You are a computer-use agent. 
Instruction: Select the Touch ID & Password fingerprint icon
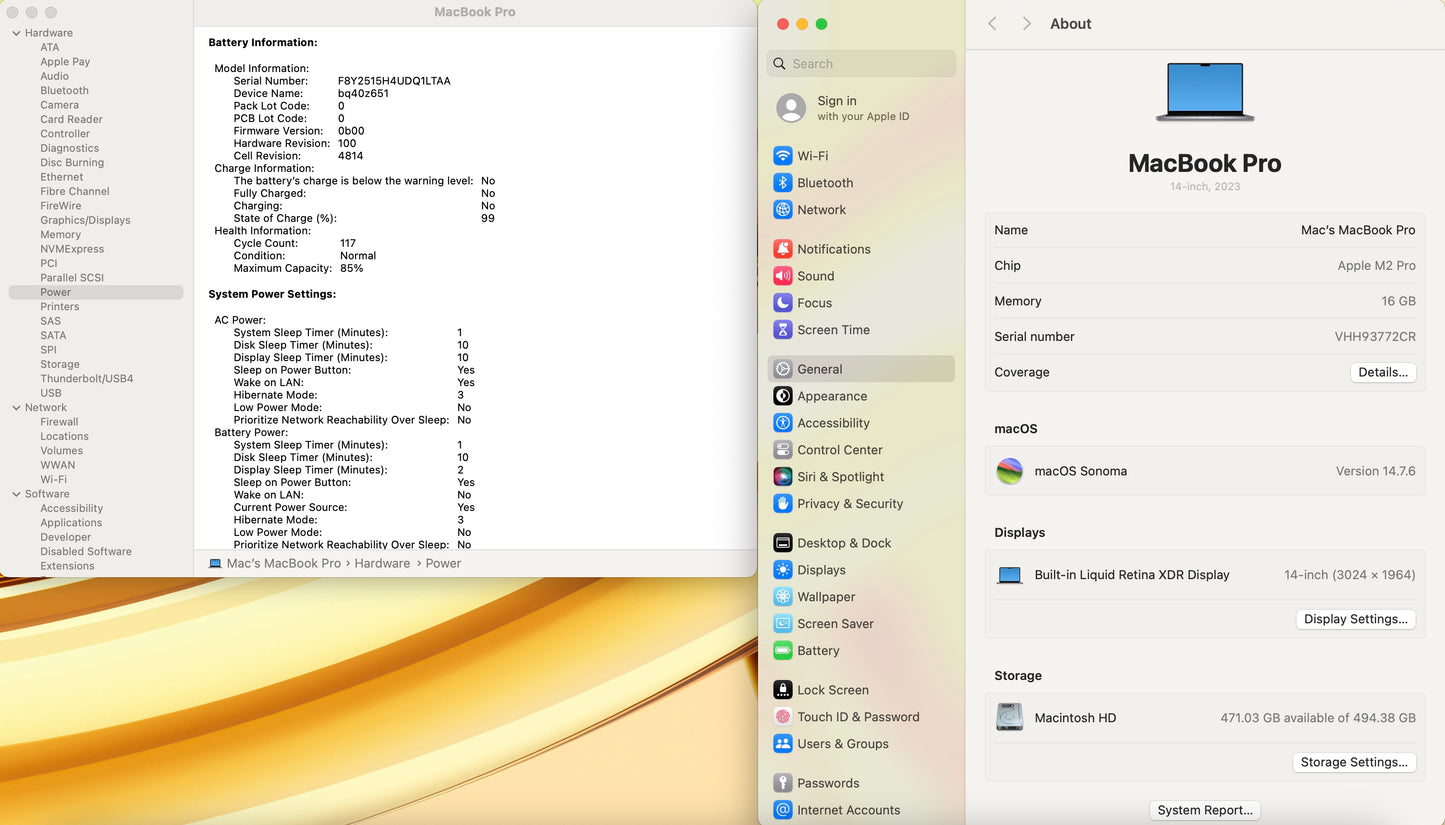click(x=783, y=717)
